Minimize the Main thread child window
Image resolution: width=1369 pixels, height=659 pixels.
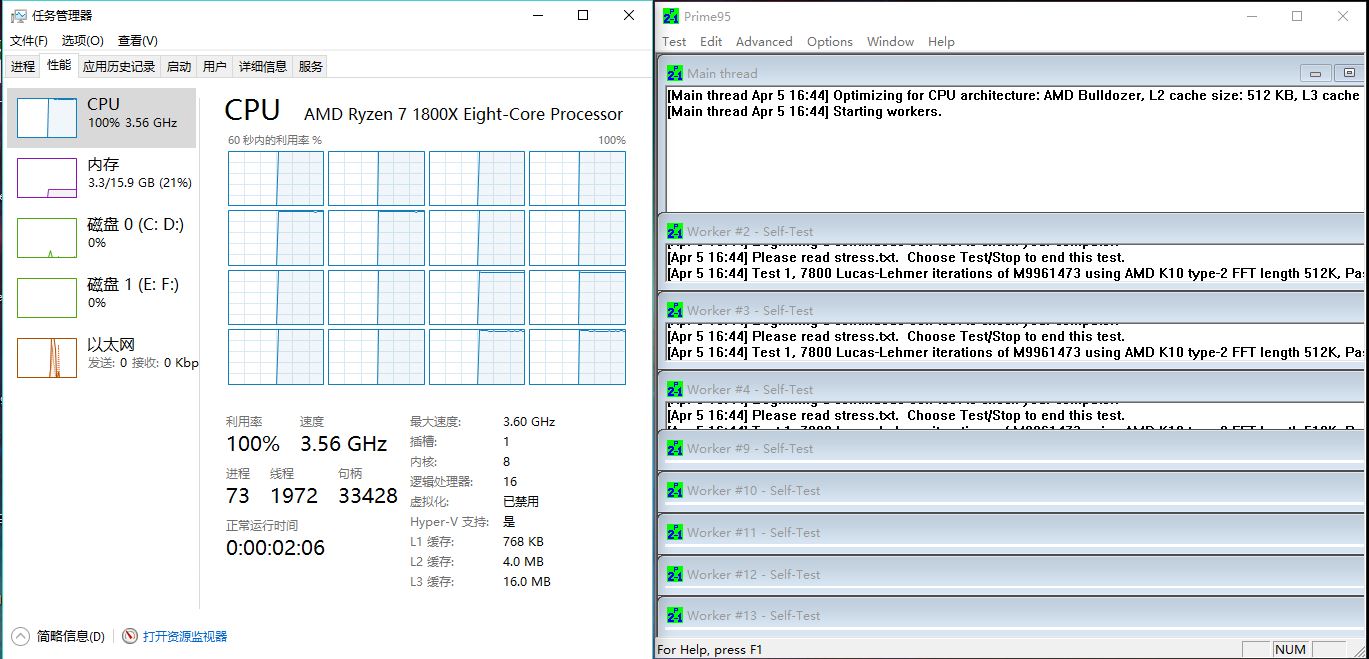(1315, 73)
